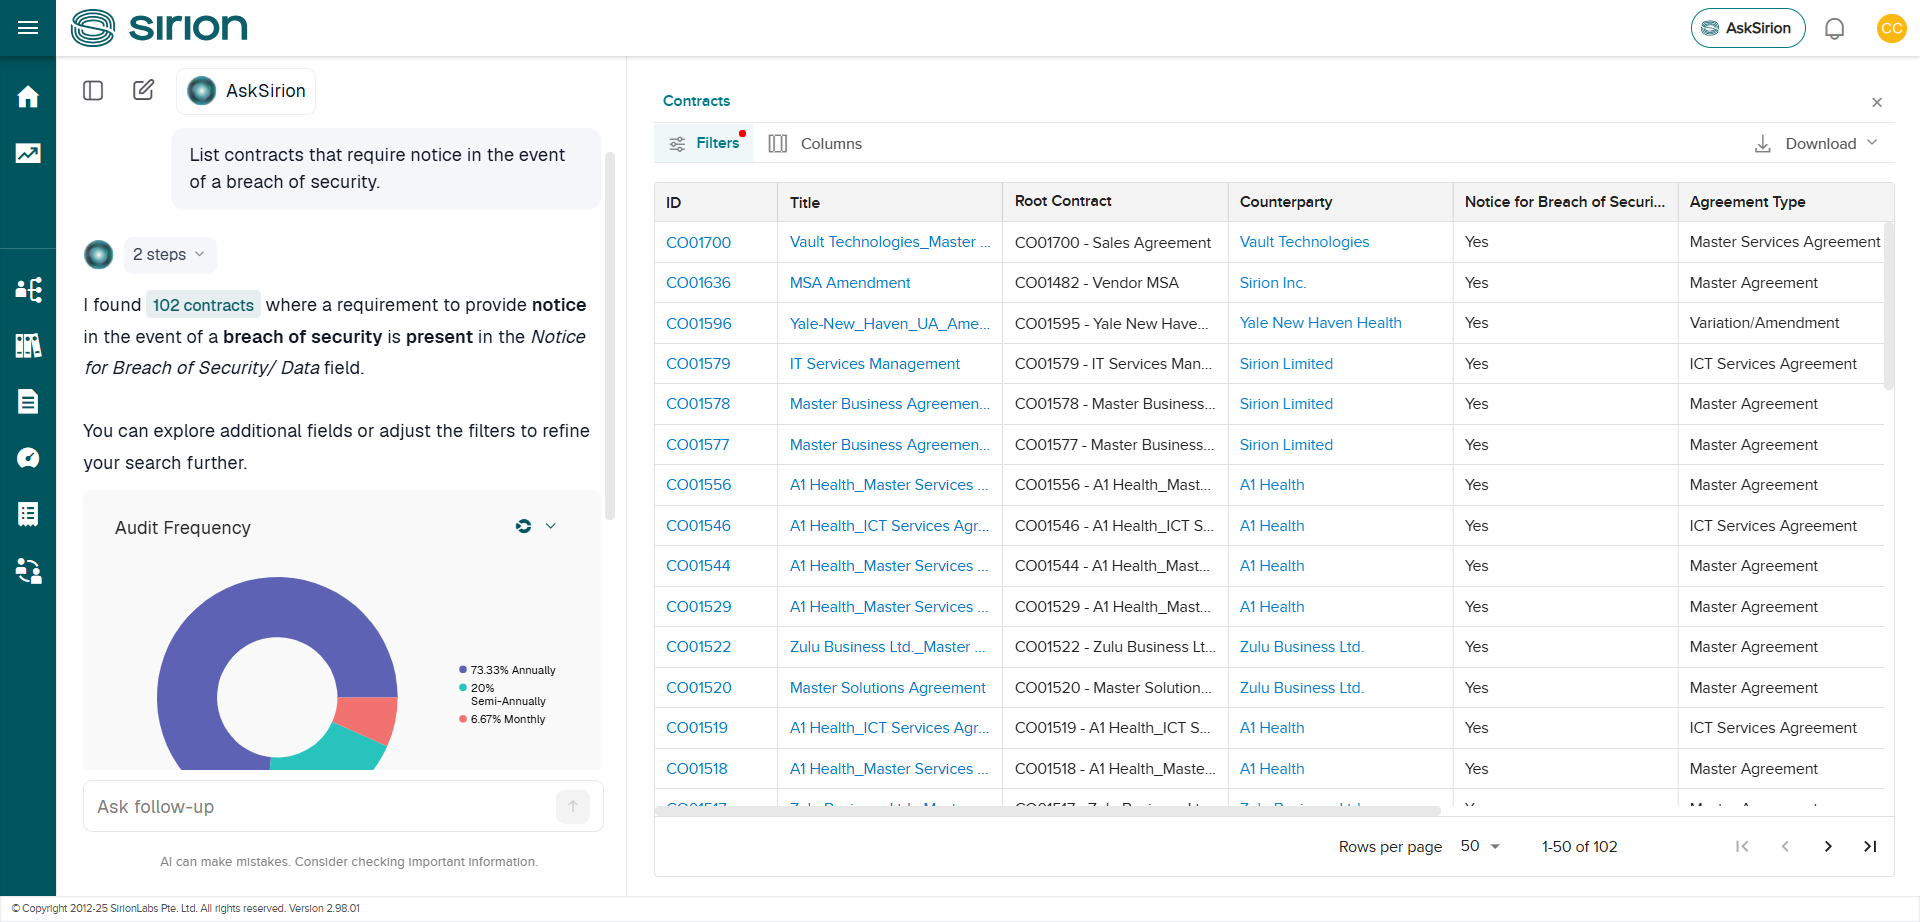1920x922 pixels.
Task: Open the library books sidebar icon
Action: 28,346
